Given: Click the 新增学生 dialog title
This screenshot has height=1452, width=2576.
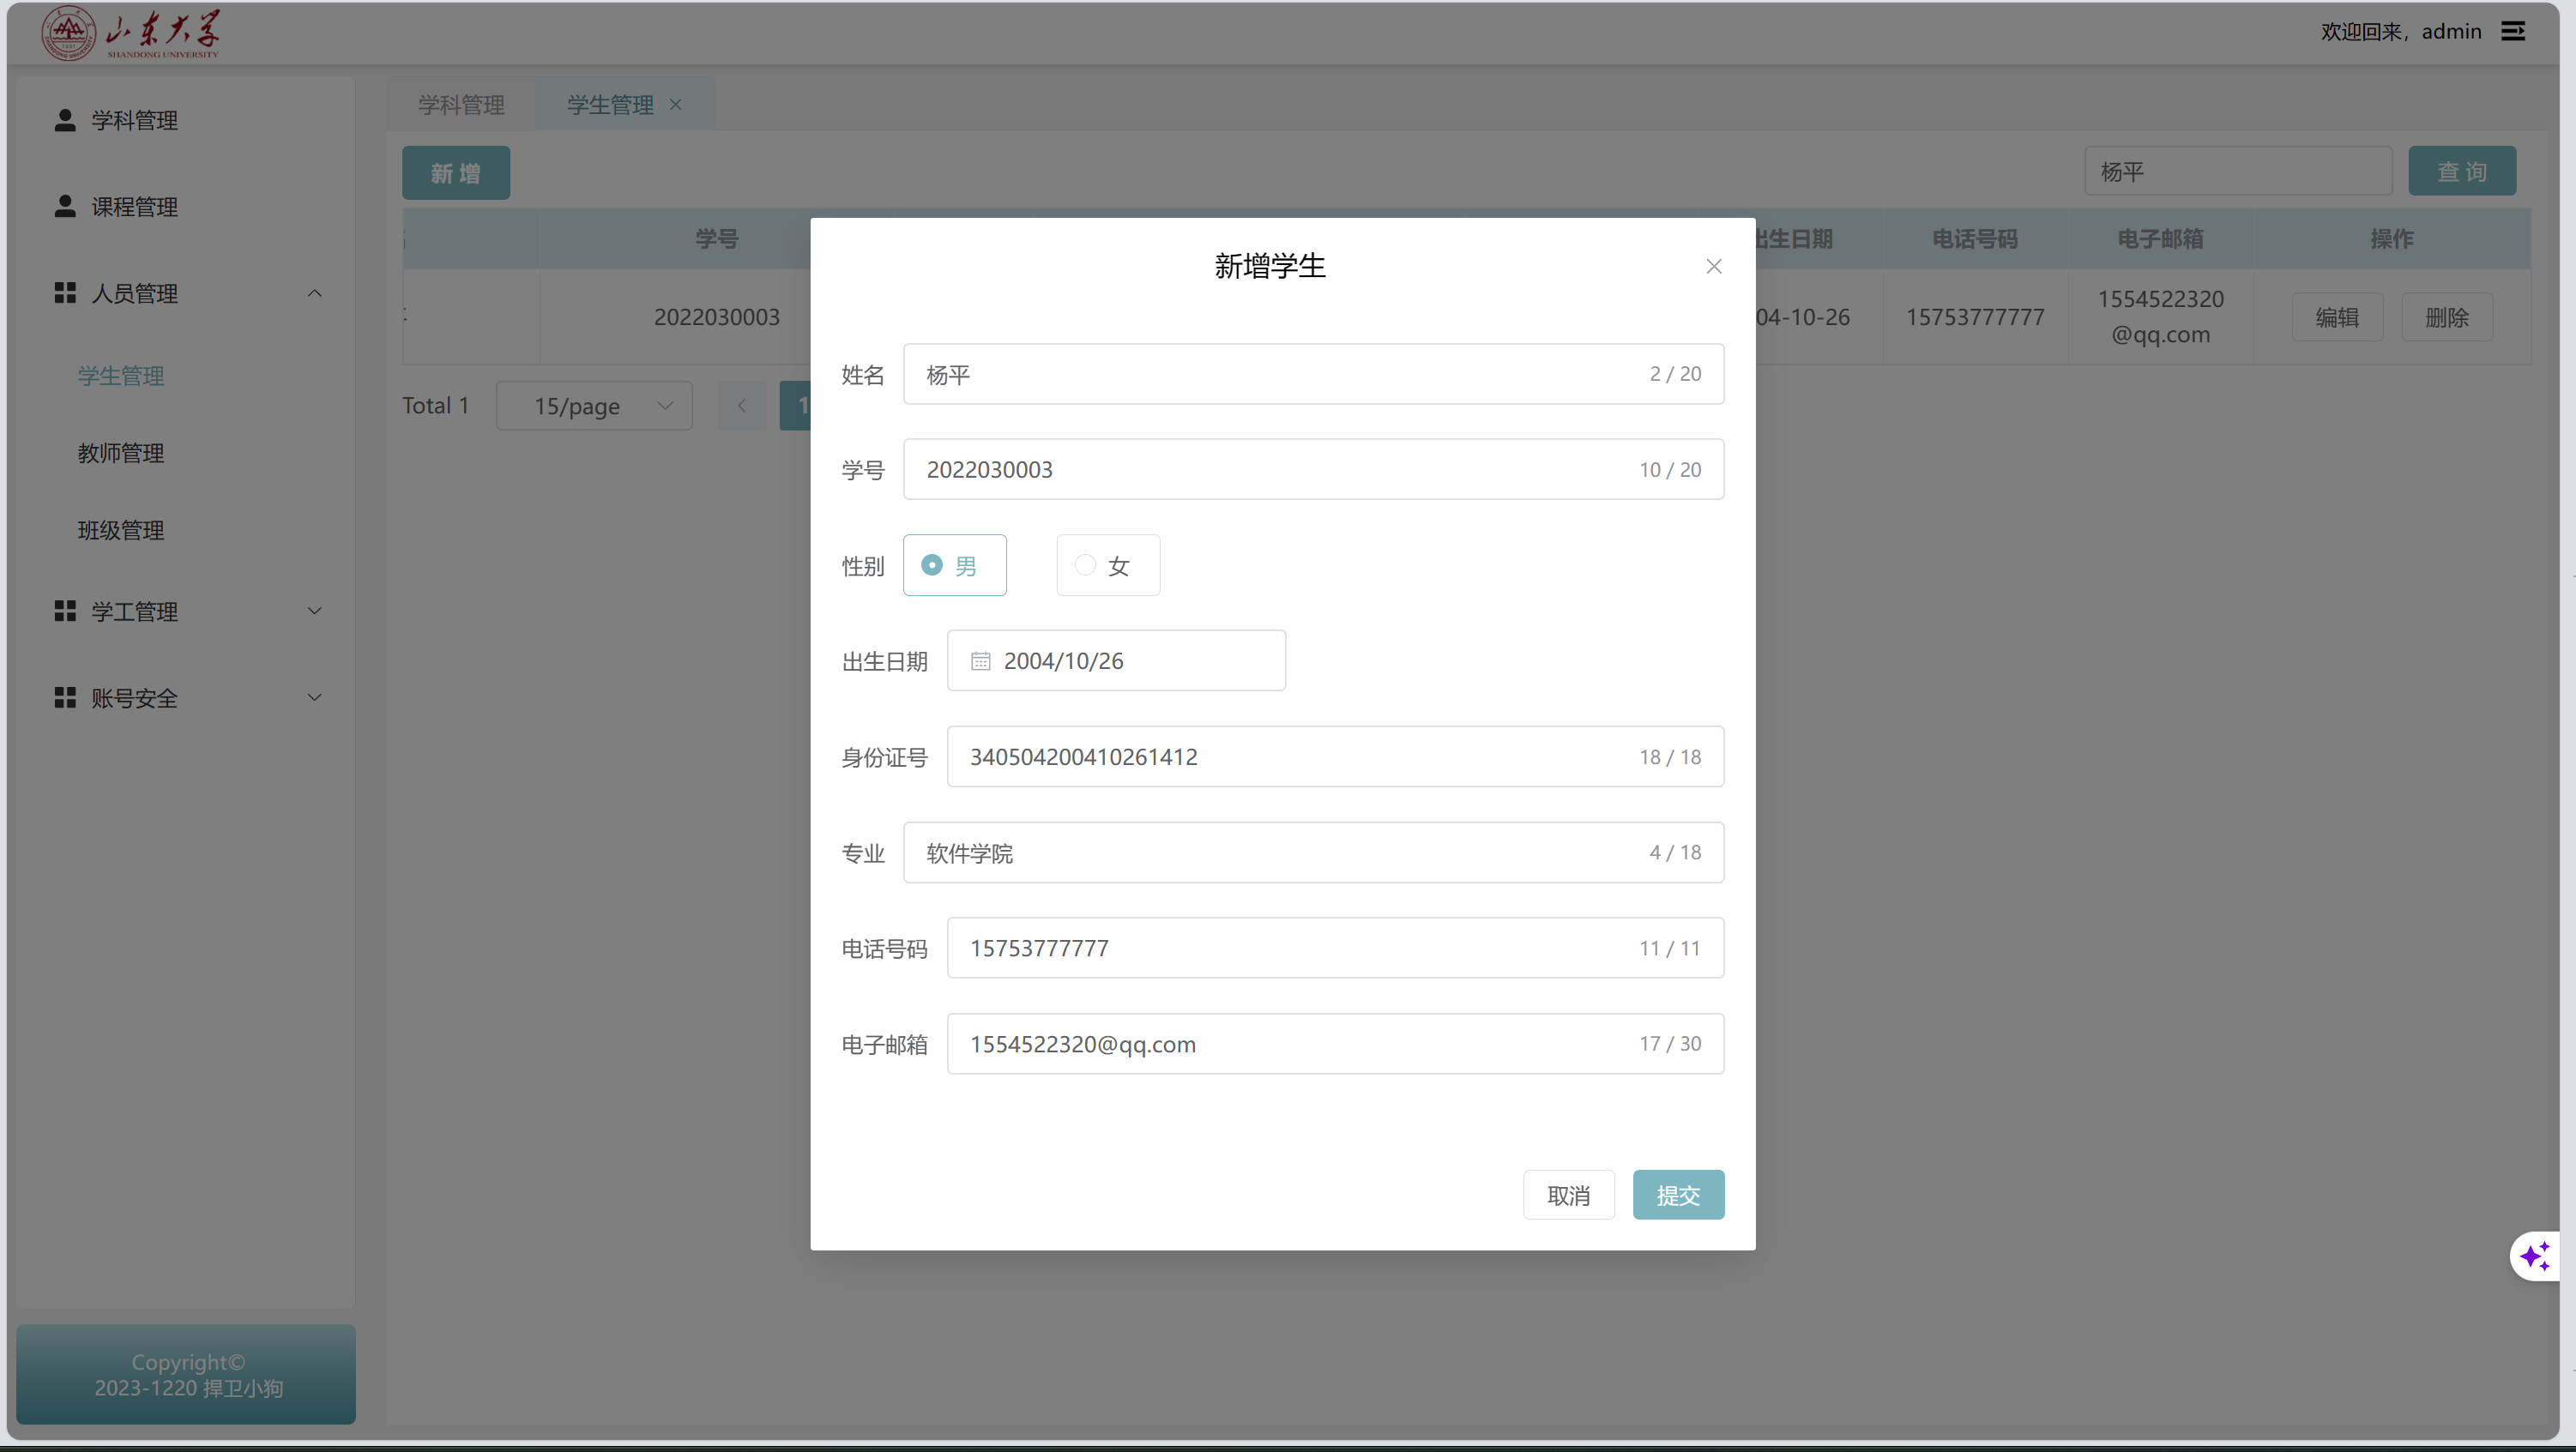Looking at the screenshot, I should tap(1270, 266).
